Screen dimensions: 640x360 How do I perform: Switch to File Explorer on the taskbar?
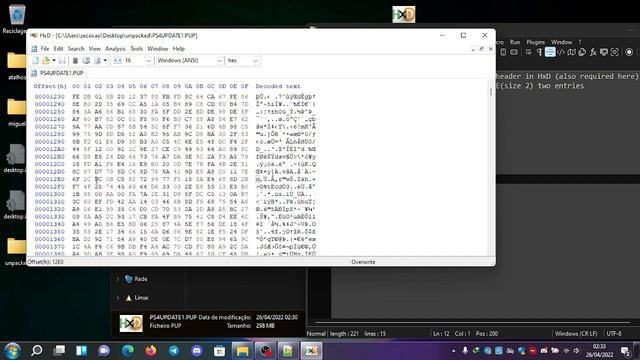[242, 351]
